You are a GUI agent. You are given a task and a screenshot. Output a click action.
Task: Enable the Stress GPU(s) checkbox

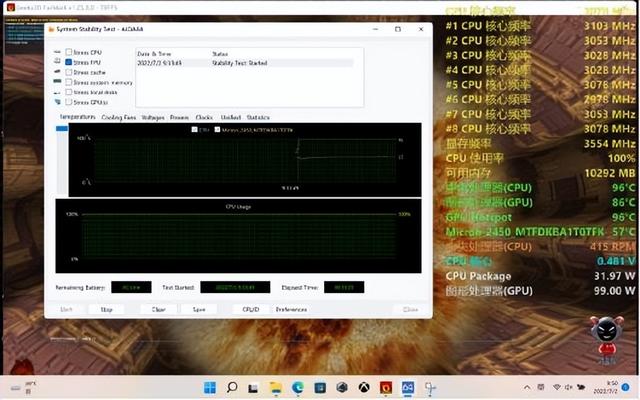click(x=69, y=102)
